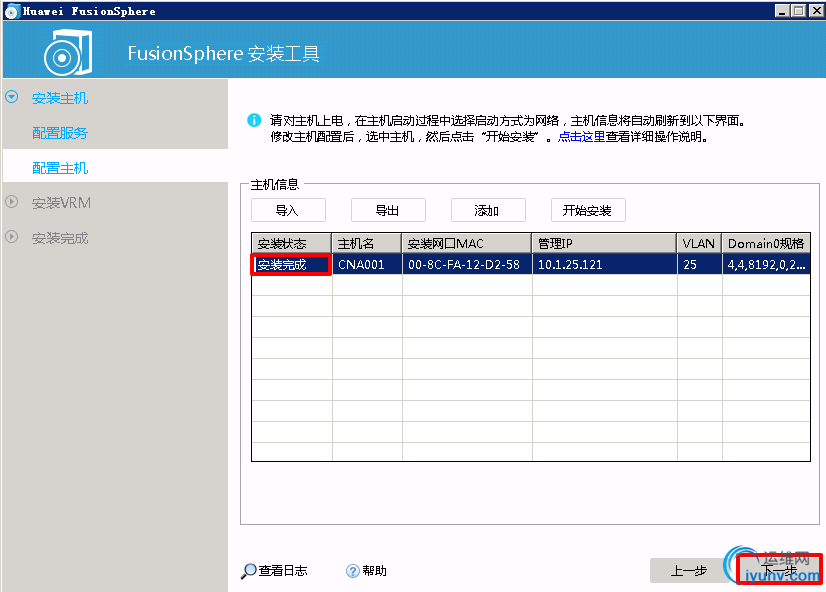Click the question mark help icon

pyautogui.click(x=352, y=571)
